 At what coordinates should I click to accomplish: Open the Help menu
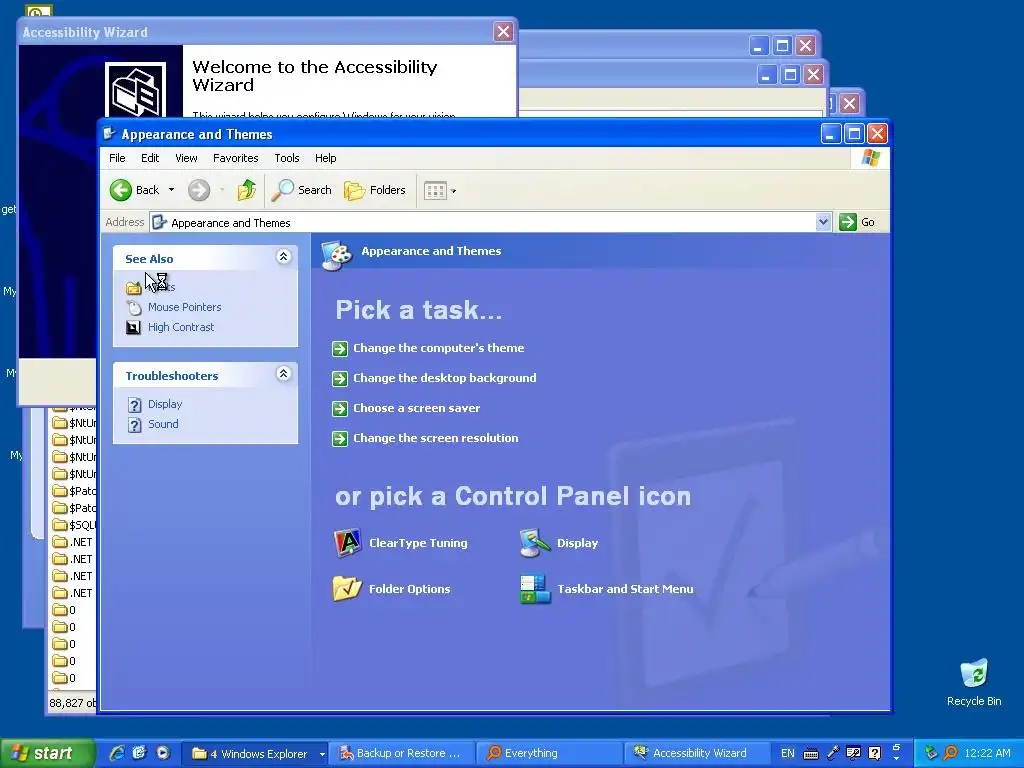[325, 158]
